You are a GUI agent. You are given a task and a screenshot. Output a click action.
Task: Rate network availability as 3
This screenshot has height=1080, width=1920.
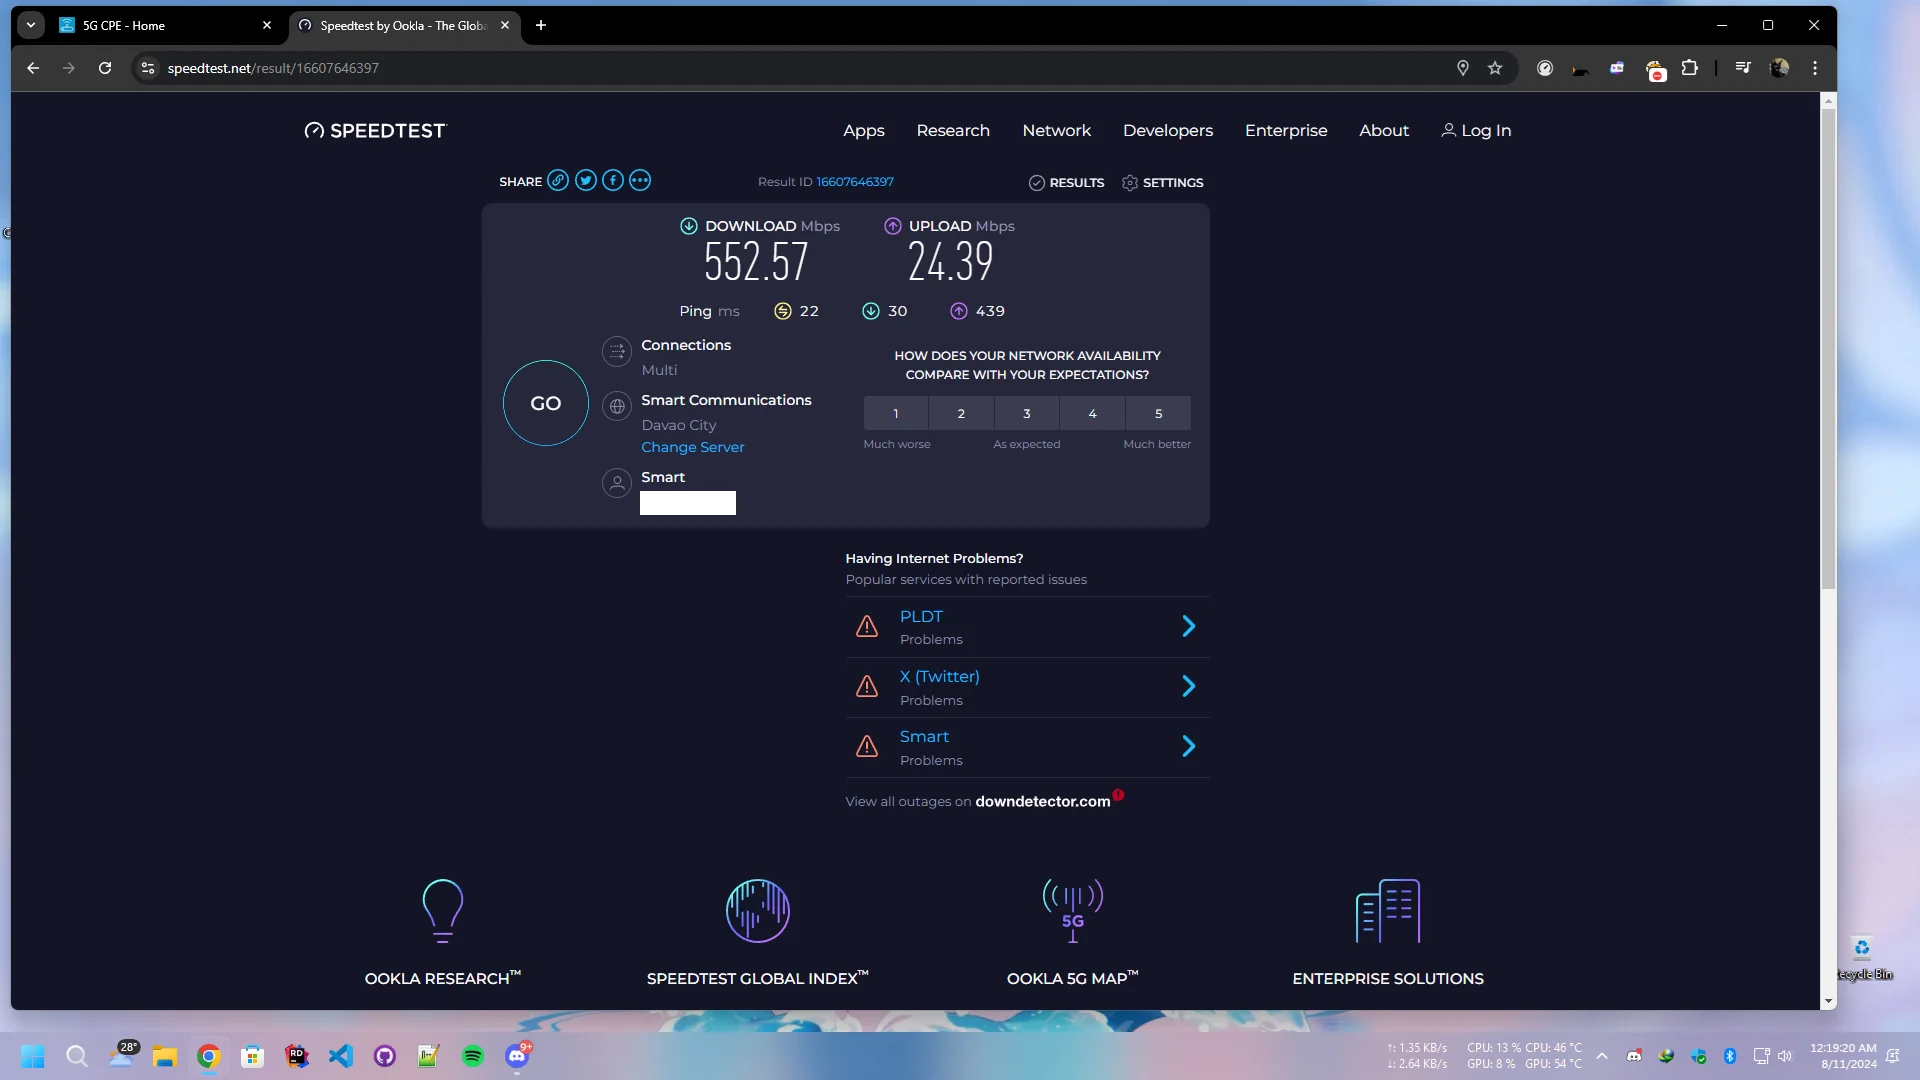tap(1027, 413)
